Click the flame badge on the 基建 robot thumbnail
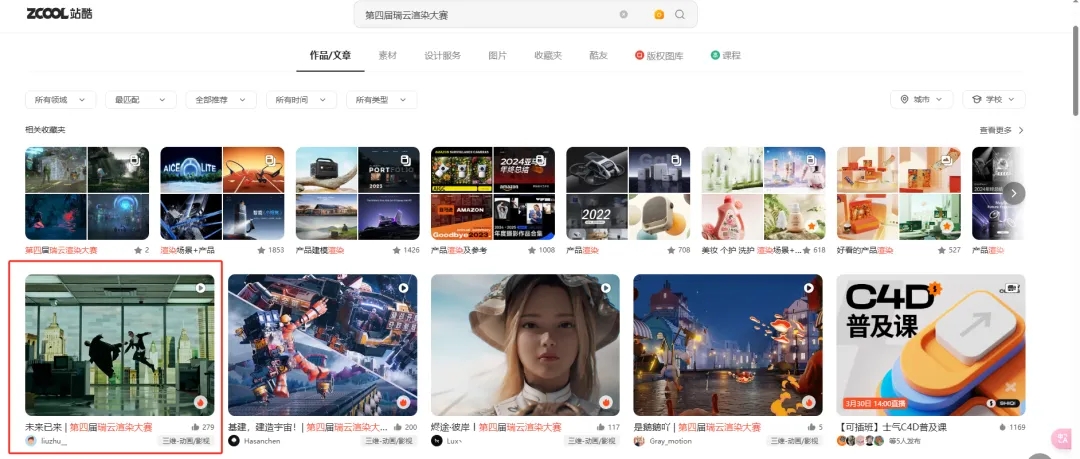This screenshot has width=1080, height=459. pyautogui.click(x=403, y=402)
